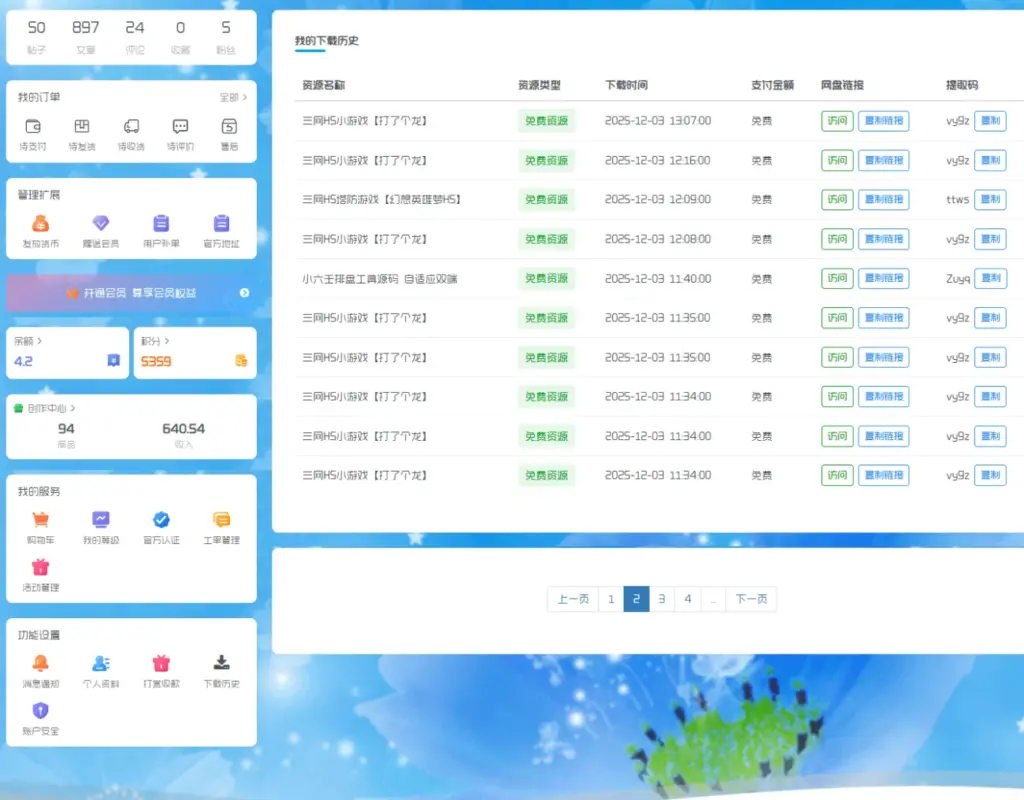The image size is (1024, 800).
Task: Click the 待发货 (to be shipped) icon
Action: (82, 128)
